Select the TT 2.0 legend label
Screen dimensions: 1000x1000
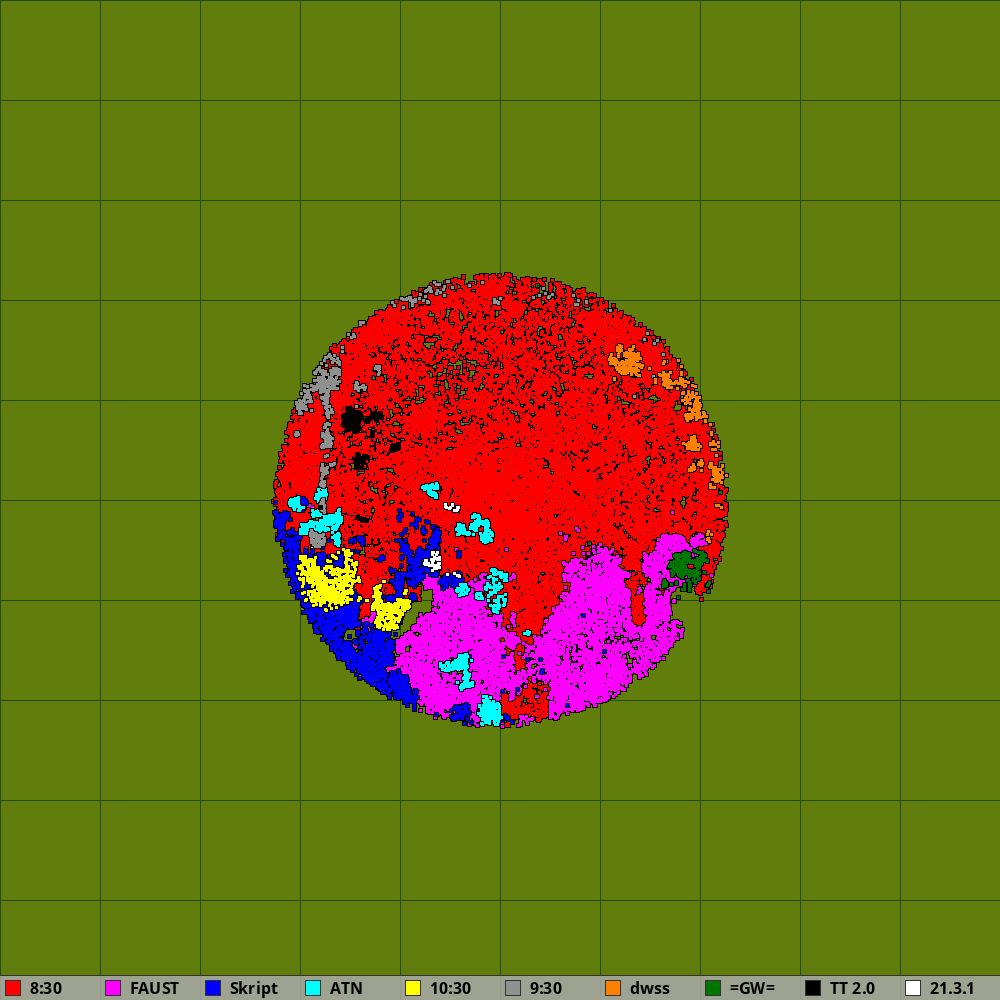(x=852, y=989)
